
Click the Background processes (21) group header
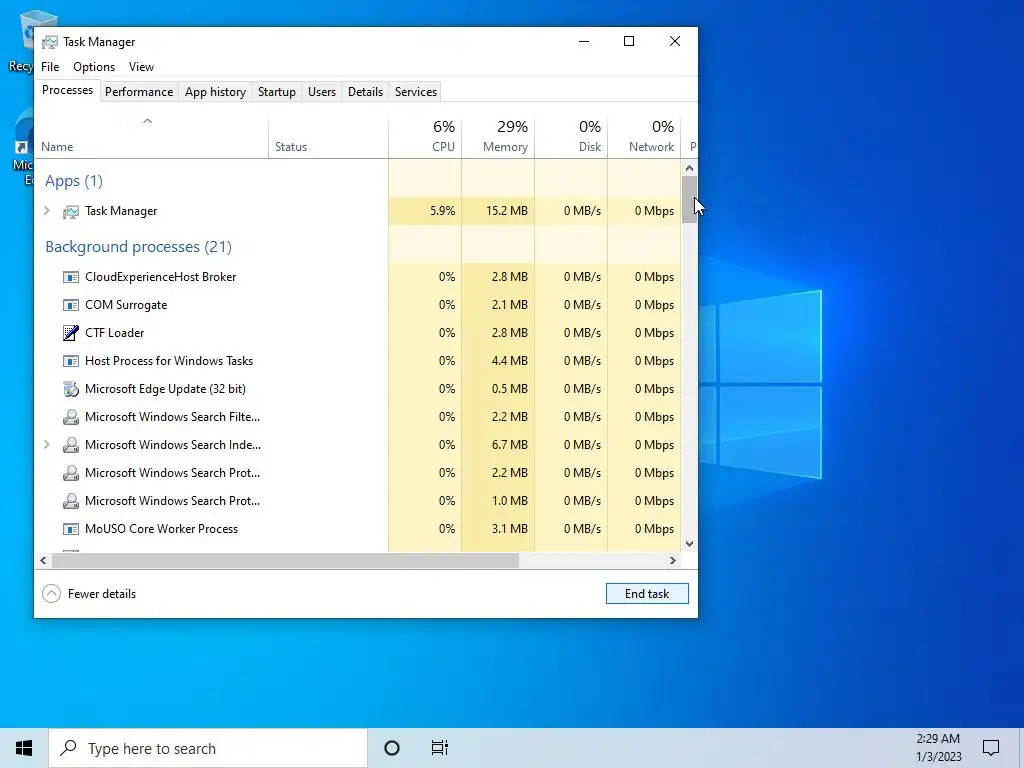(x=138, y=247)
